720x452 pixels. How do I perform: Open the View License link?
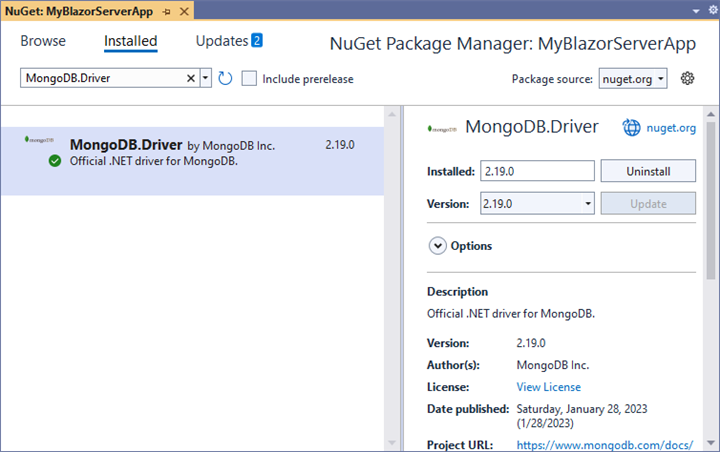(548, 387)
